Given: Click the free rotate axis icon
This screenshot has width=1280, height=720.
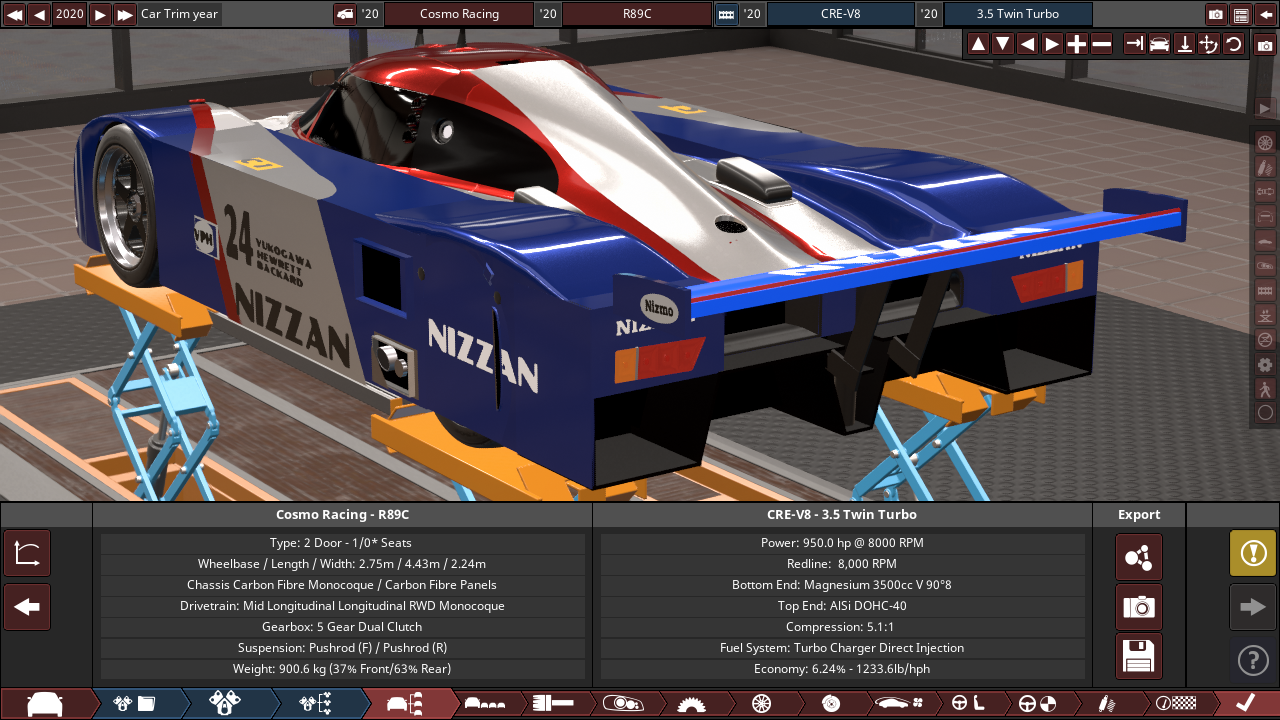Looking at the screenshot, I should click(x=1209, y=44).
